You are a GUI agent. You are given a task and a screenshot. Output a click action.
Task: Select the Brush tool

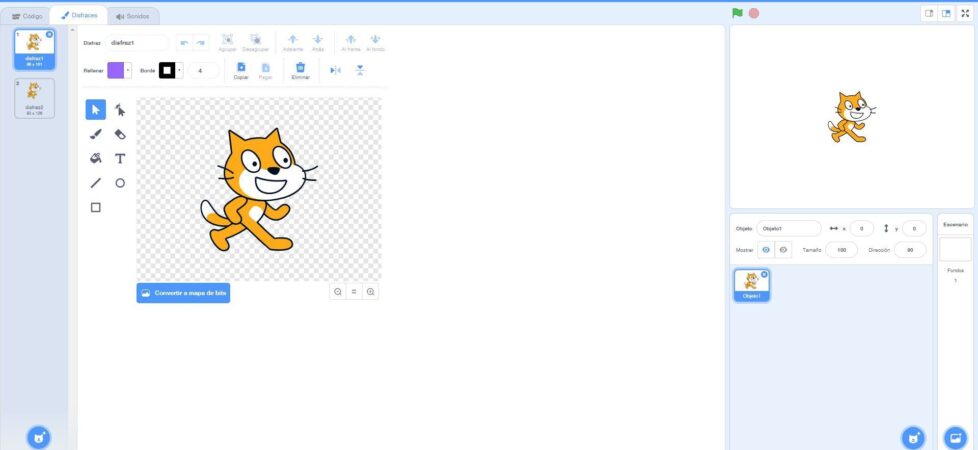[95, 134]
